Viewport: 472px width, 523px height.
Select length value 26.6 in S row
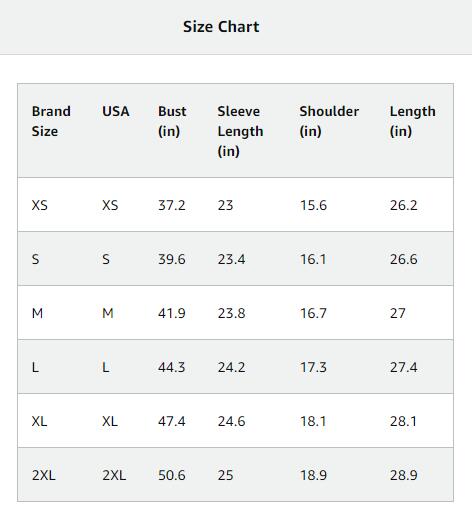coord(404,259)
